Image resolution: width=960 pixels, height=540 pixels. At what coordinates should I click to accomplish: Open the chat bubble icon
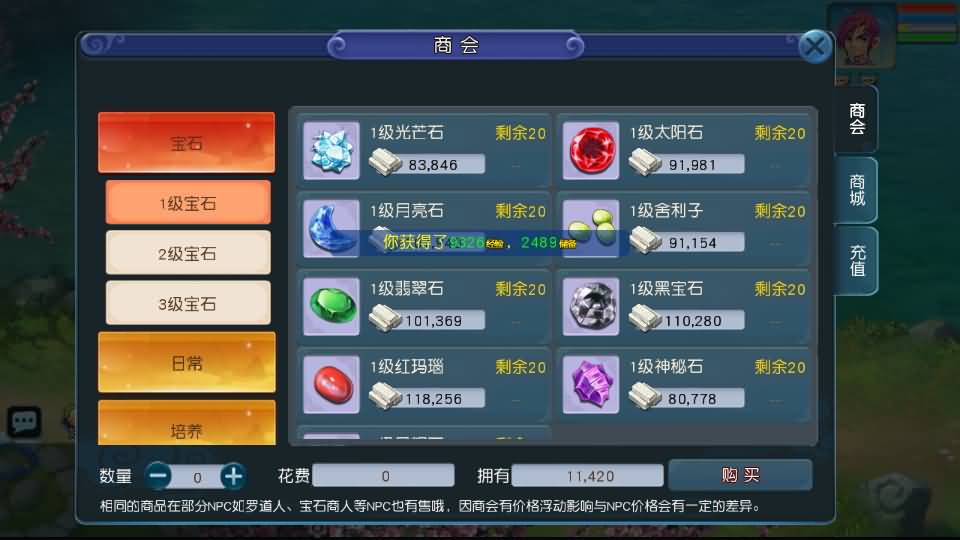click(24, 421)
